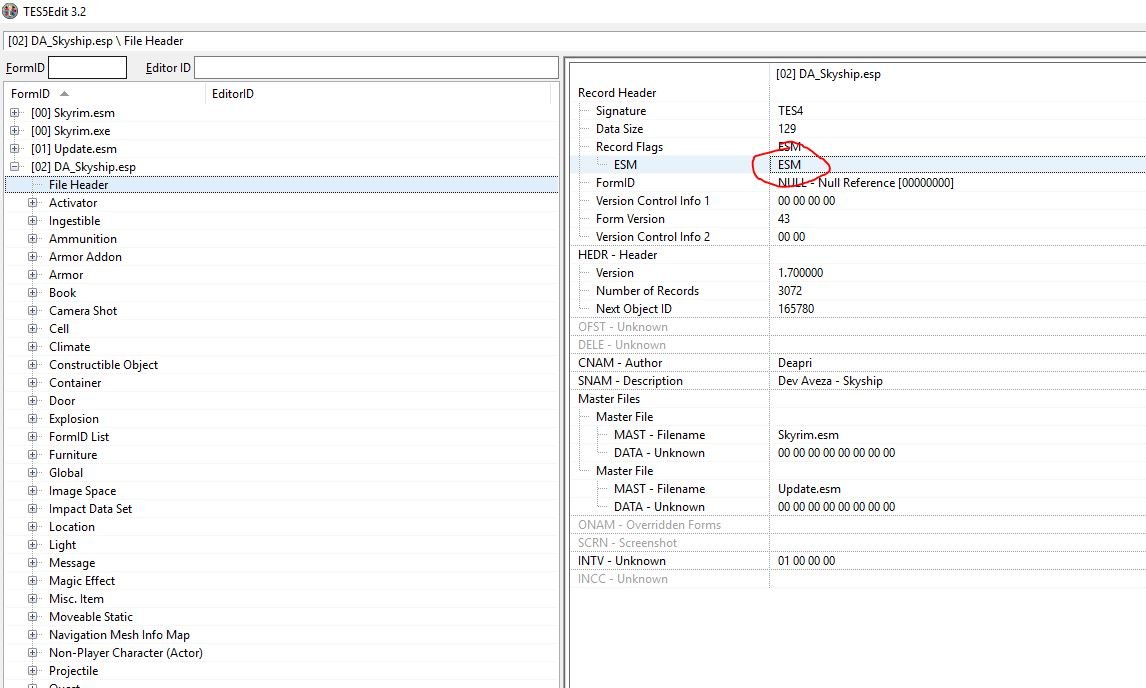Expand the Non-Player Character (Actor) group
The height and width of the screenshot is (688, 1146).
pyautogui.click(x=32, y=653)
